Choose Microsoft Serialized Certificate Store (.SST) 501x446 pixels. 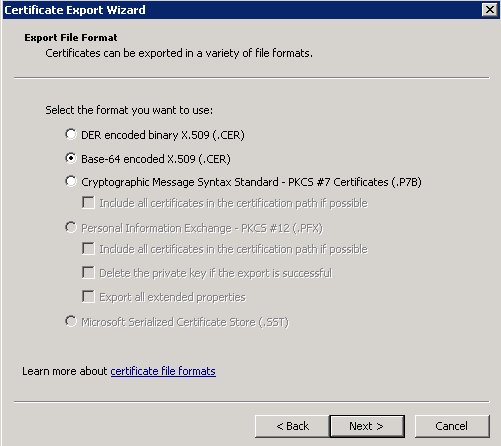click(x=71, y=321)
